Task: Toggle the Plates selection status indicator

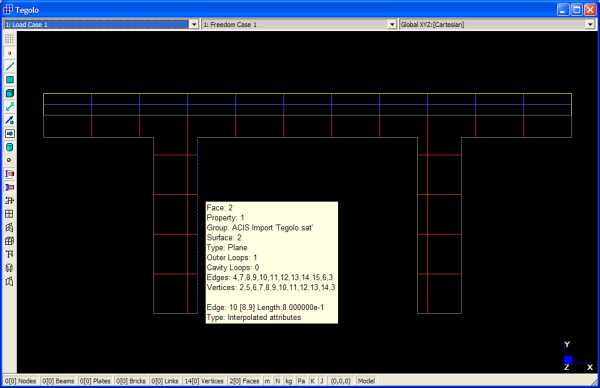Action: [95, 381]
